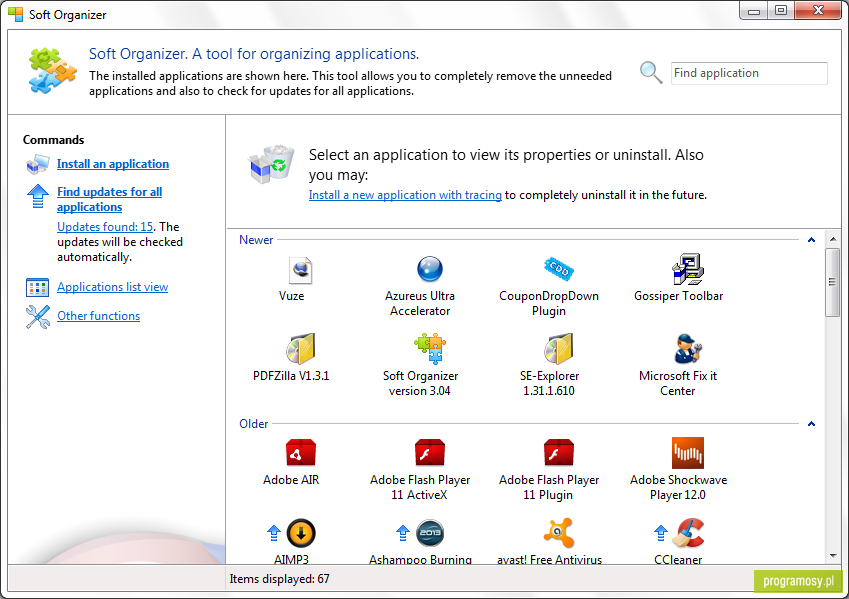Select the Adobe Flash Player 11 ActiveX icon
Viewport: 849px width, 599px height.
429,453
